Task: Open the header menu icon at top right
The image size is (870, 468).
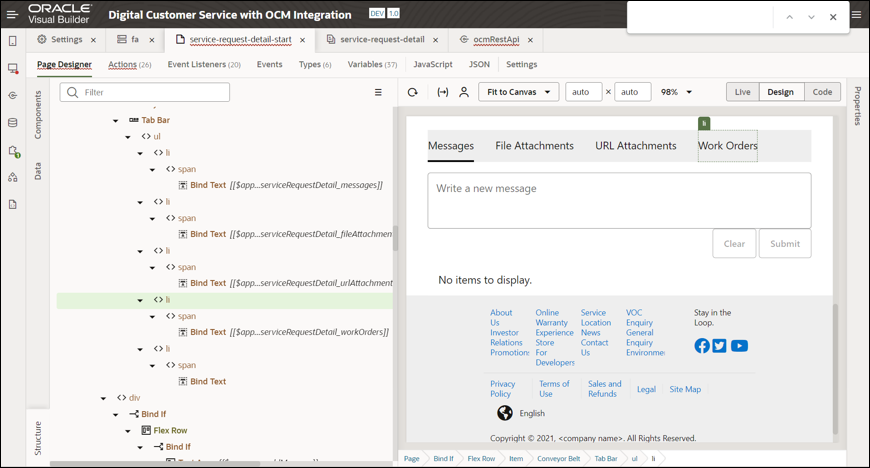Action: 857,14
